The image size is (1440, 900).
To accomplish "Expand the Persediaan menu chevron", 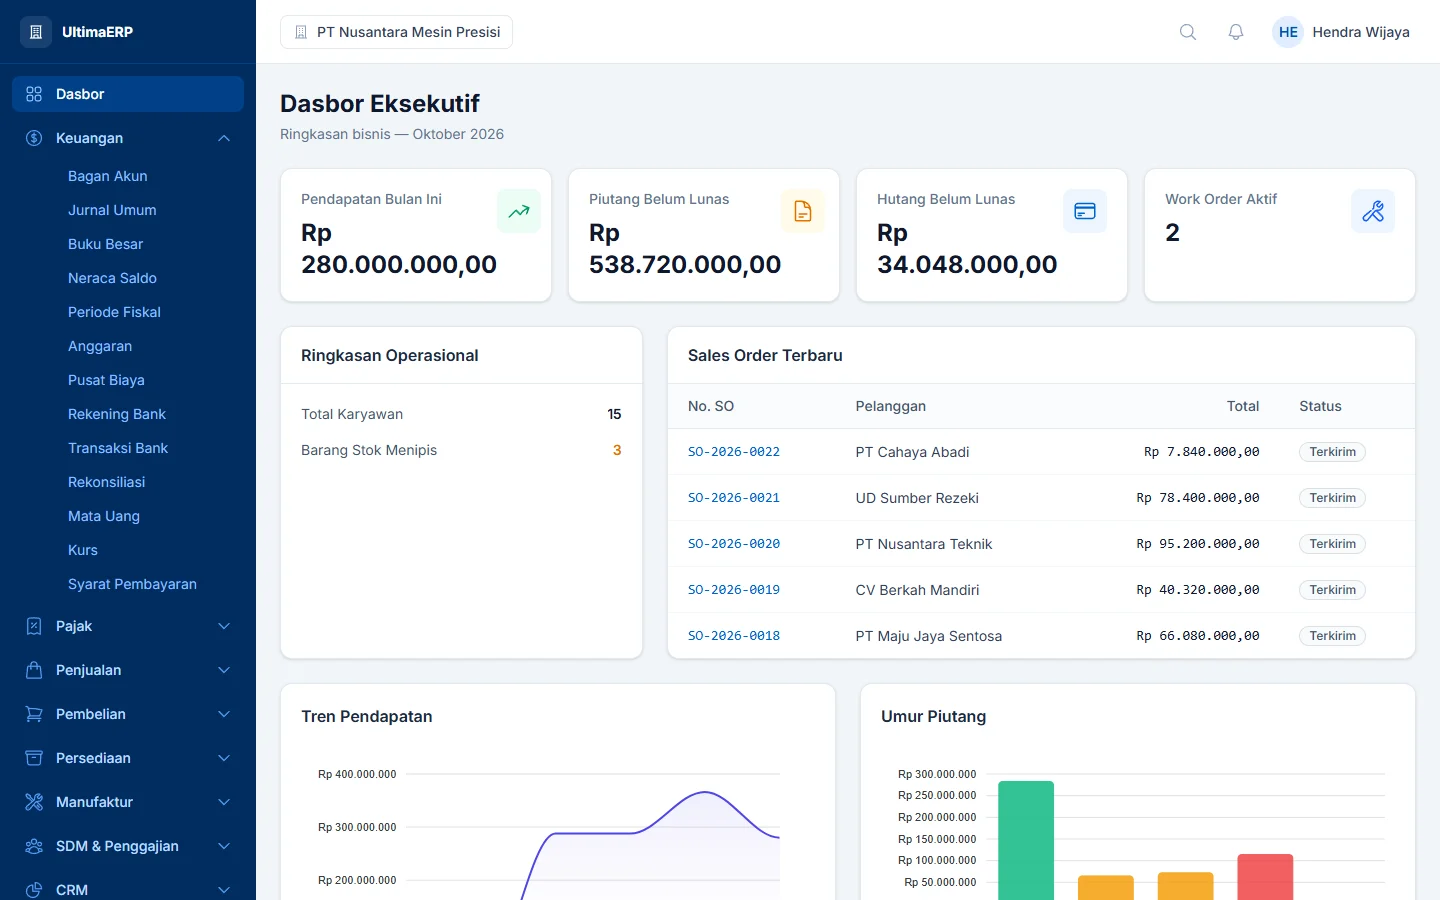I will pos(224,758).
